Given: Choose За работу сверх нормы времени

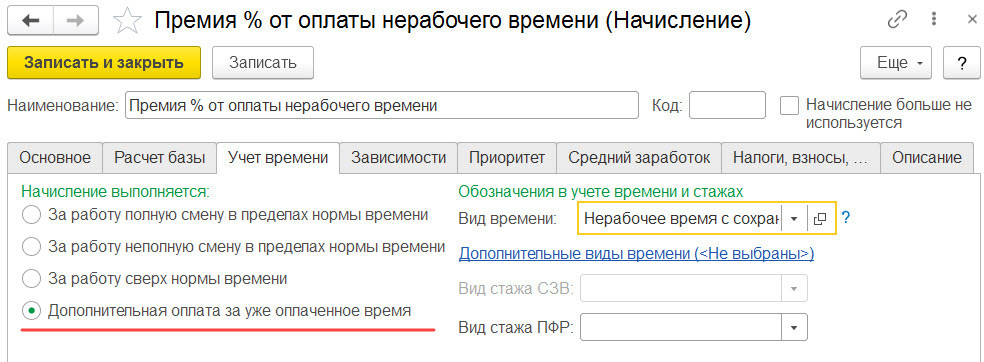Looking at the screenshot, I should point(31,279).
